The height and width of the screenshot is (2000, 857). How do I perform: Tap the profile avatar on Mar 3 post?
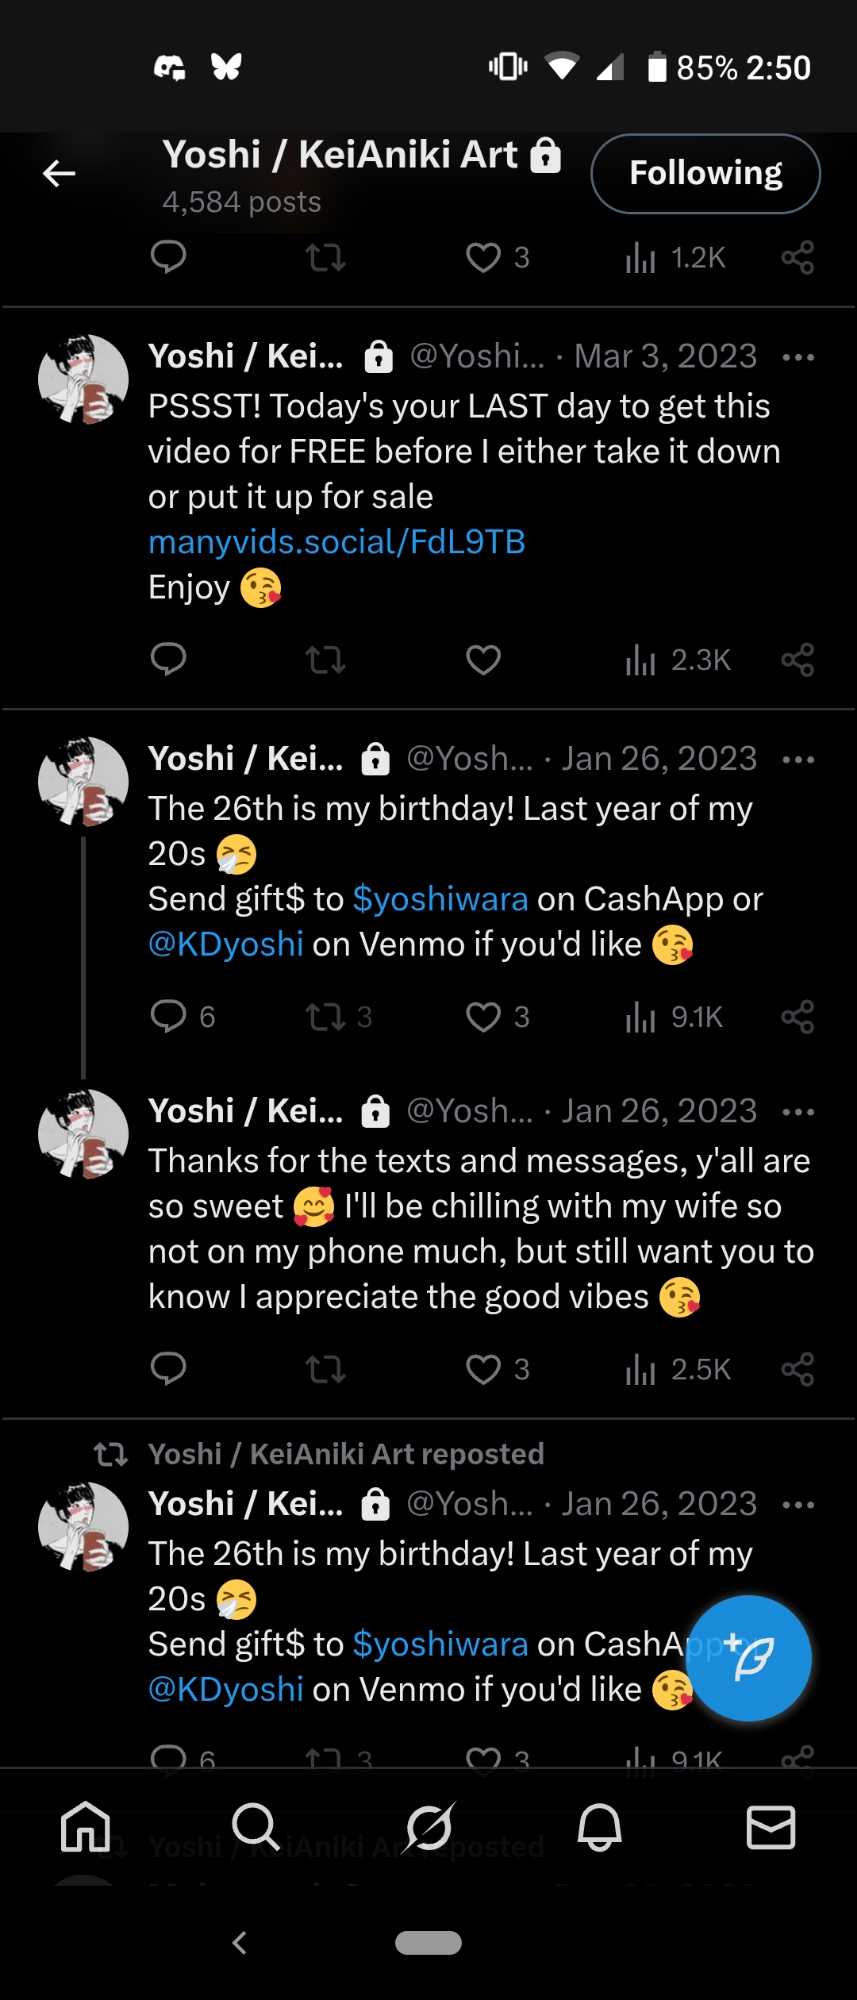coord(83,380)
